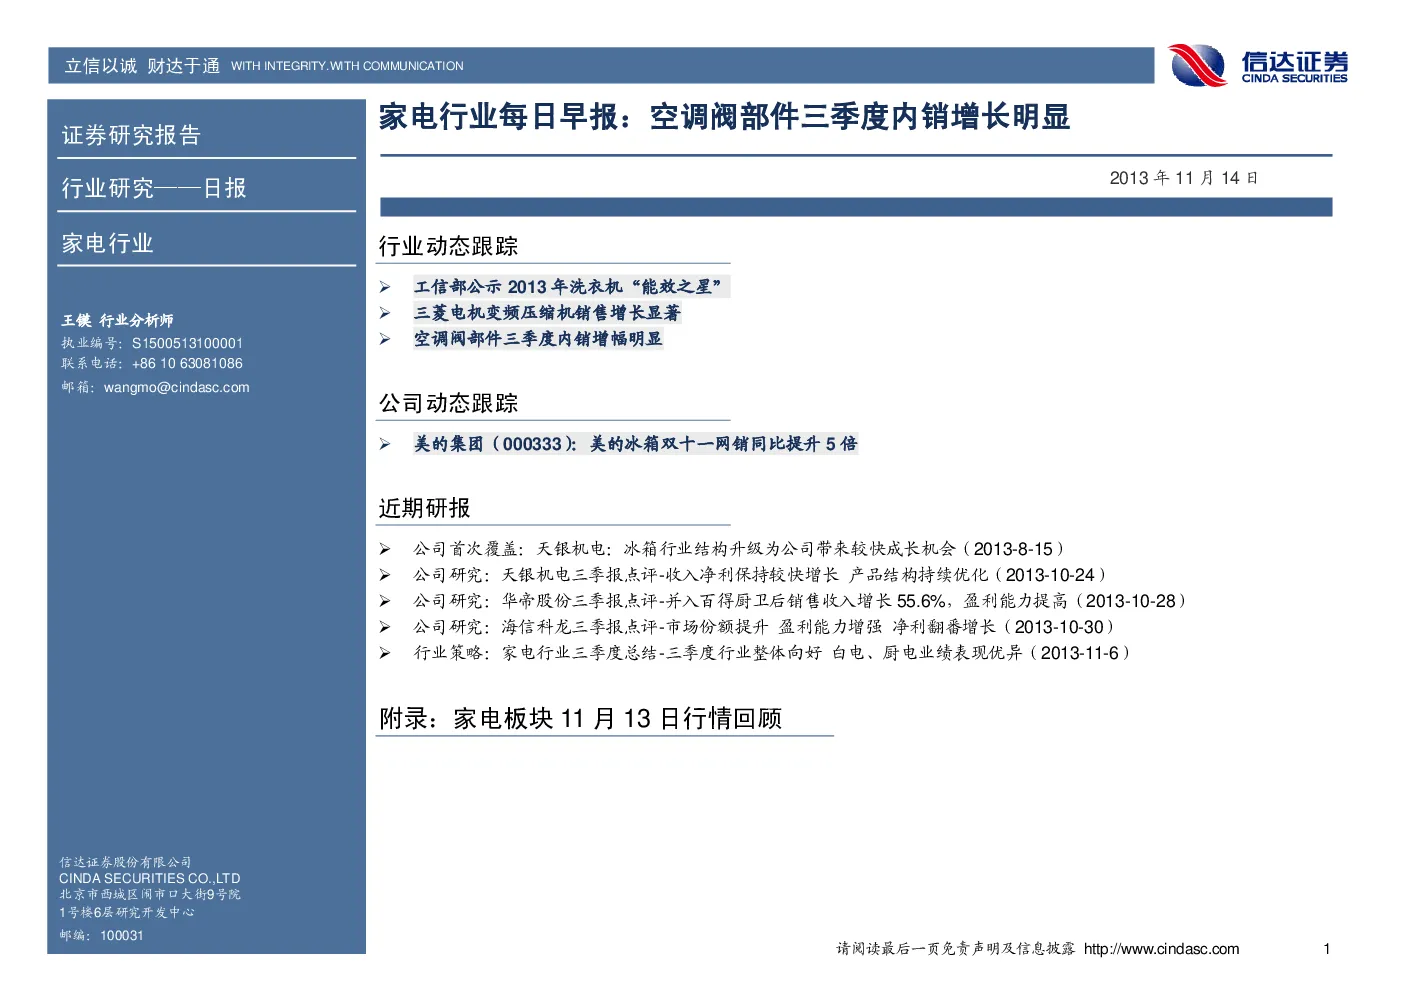Image resolution: width=1403 pixels, height=992 pixels.
Task: Click report row 天银机电 首次覆盖 (2013-8-15)
Action: coord(739,549)
